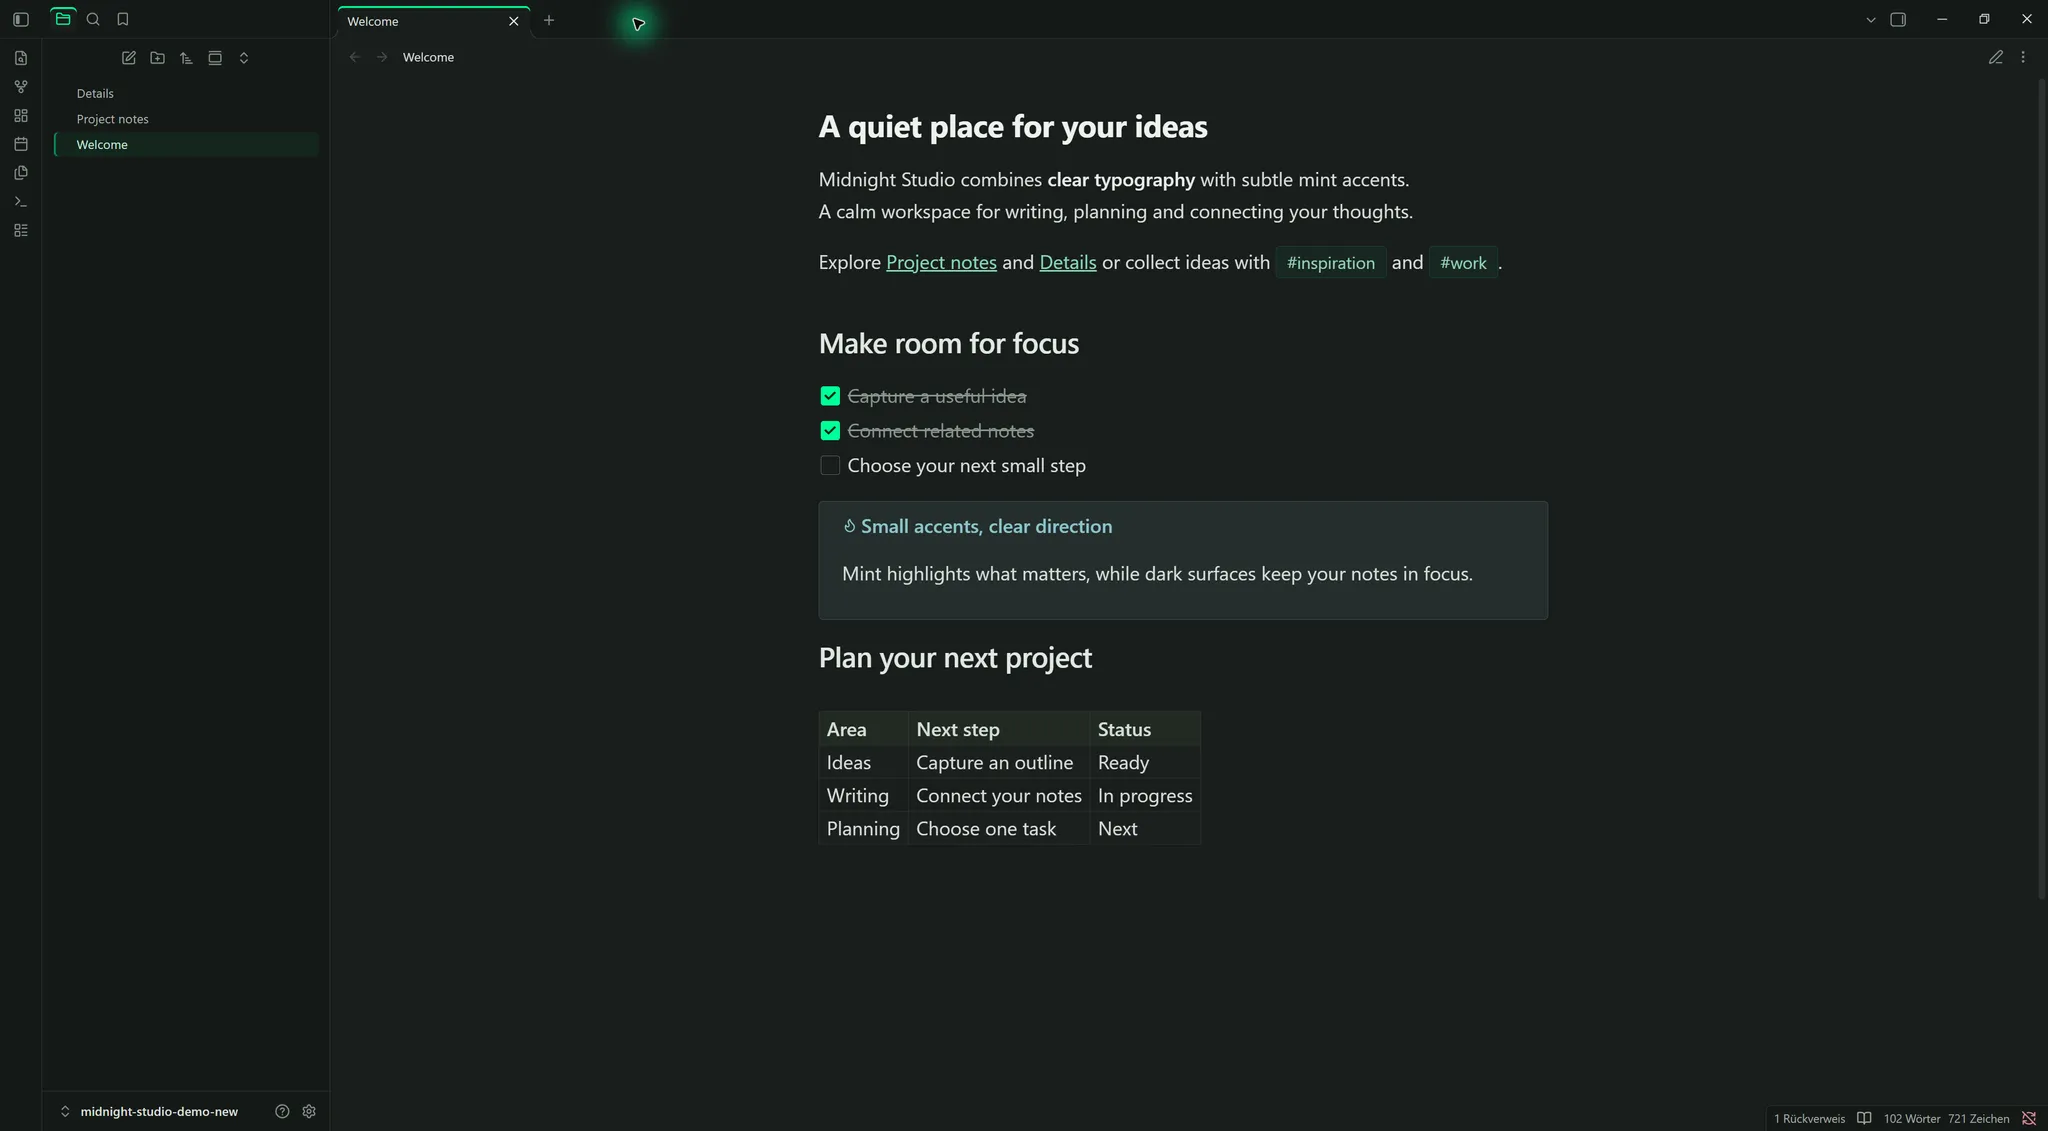The image size is (2048, 1131).
Task: Open the search panel magnifier icon
Action: [x=93, y=19]
